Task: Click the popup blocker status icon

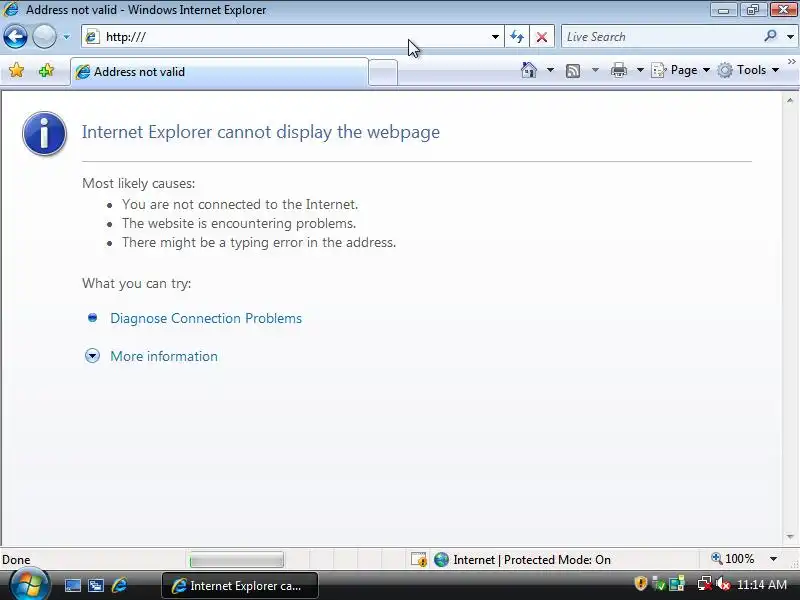Action: 419,560
